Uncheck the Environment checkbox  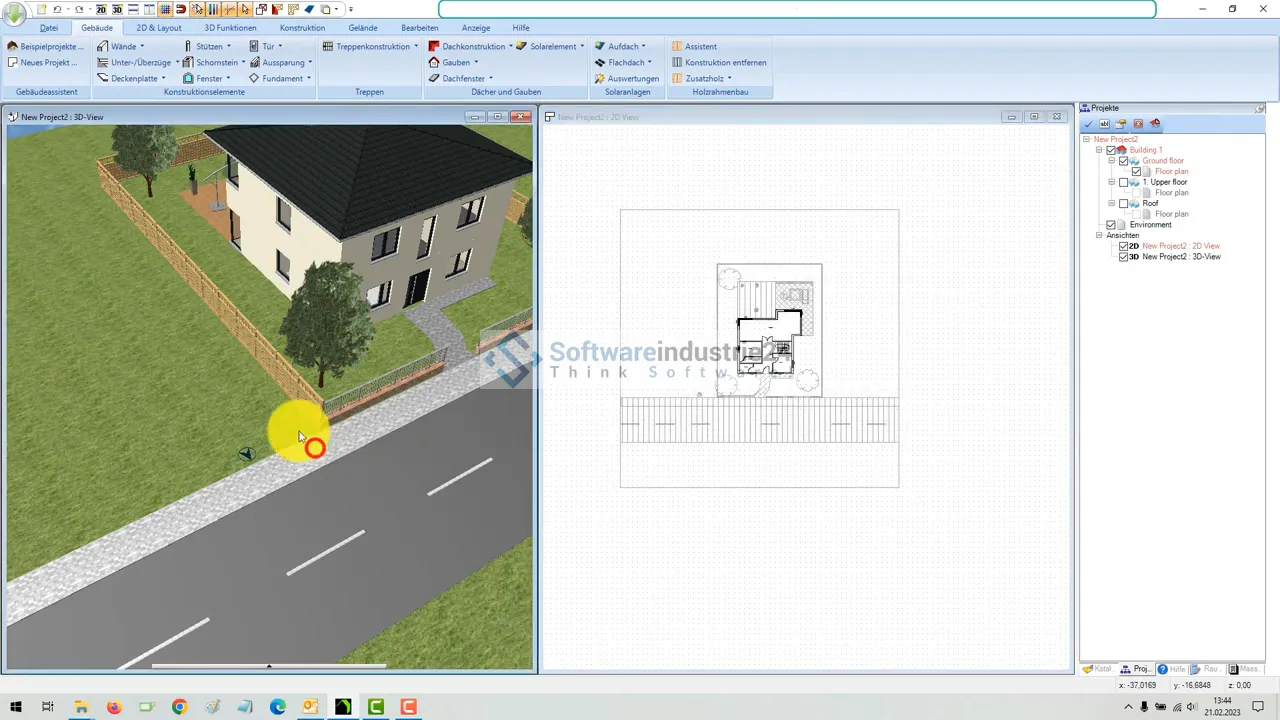1111,225
